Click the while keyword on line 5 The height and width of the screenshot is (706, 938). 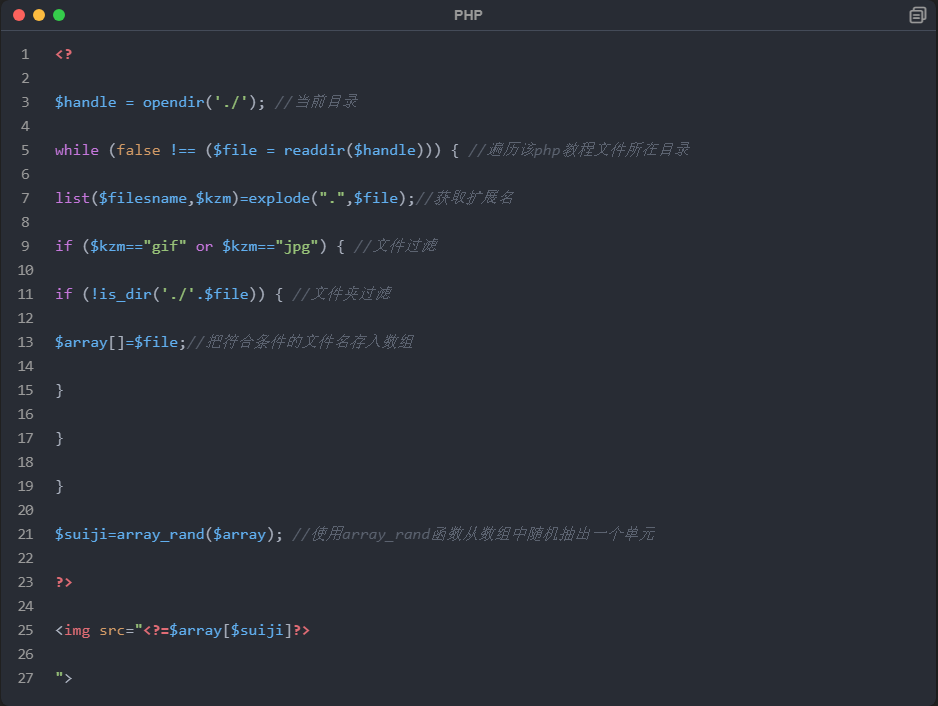[x=77, y=150]
